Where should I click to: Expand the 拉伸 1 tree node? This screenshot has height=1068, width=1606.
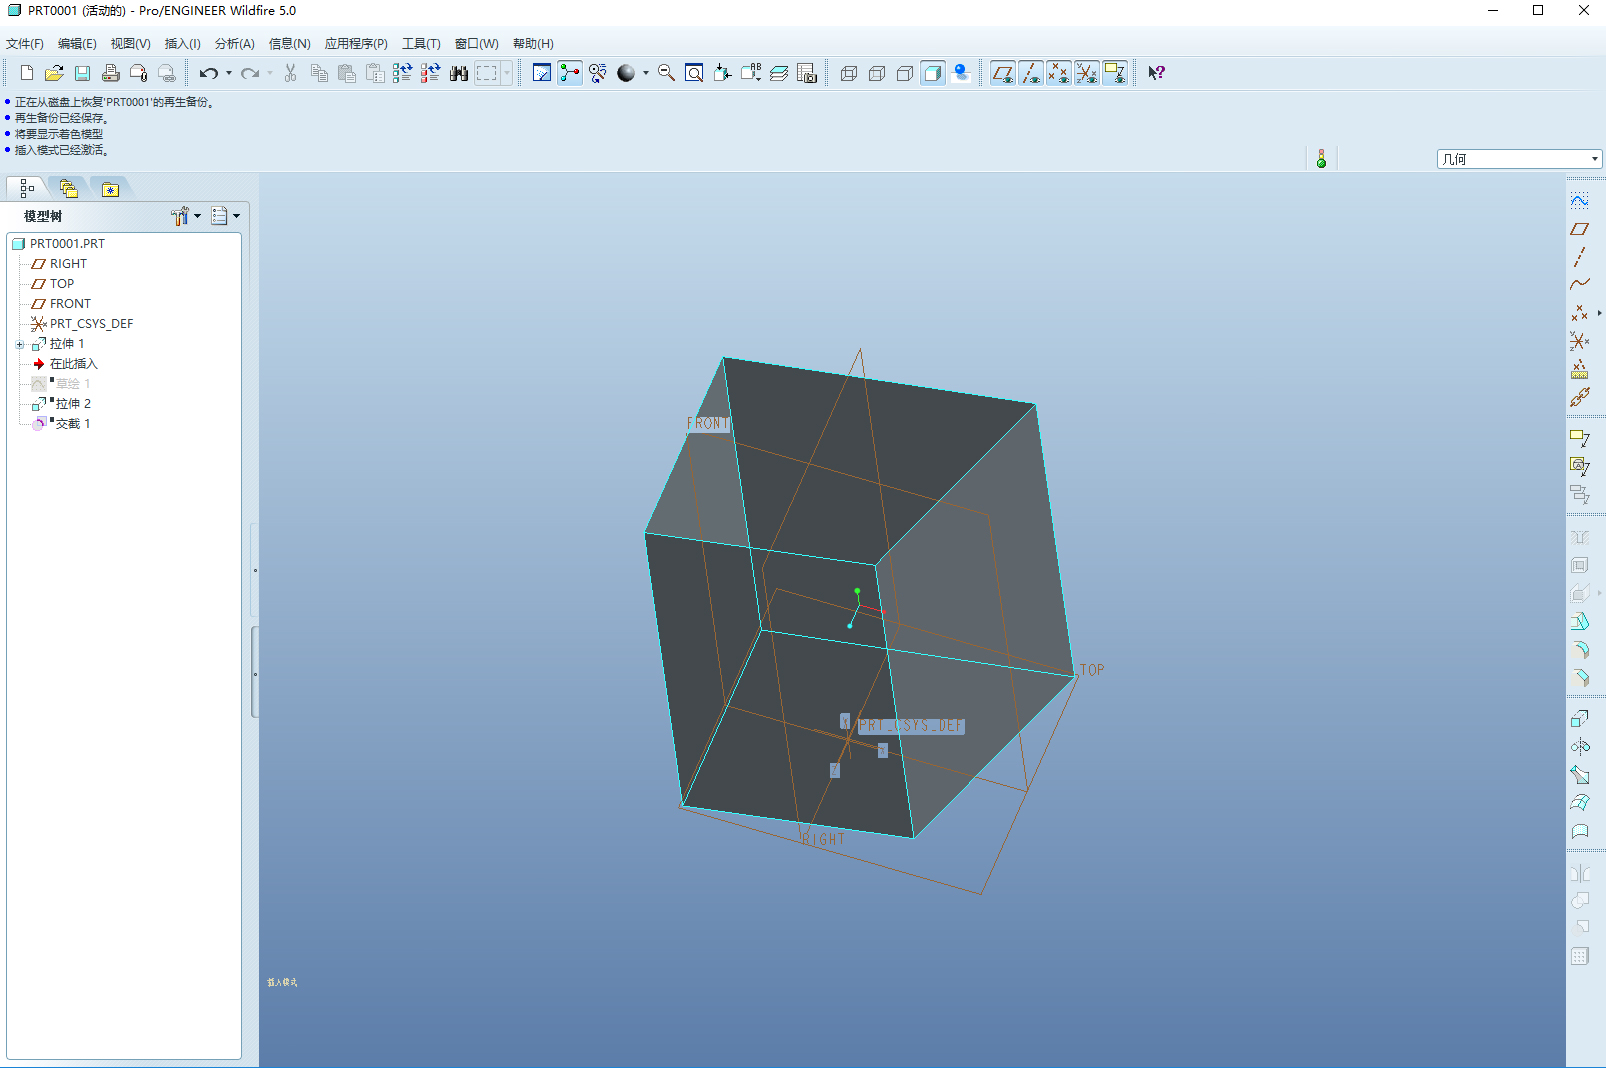[x=19, y=344]
